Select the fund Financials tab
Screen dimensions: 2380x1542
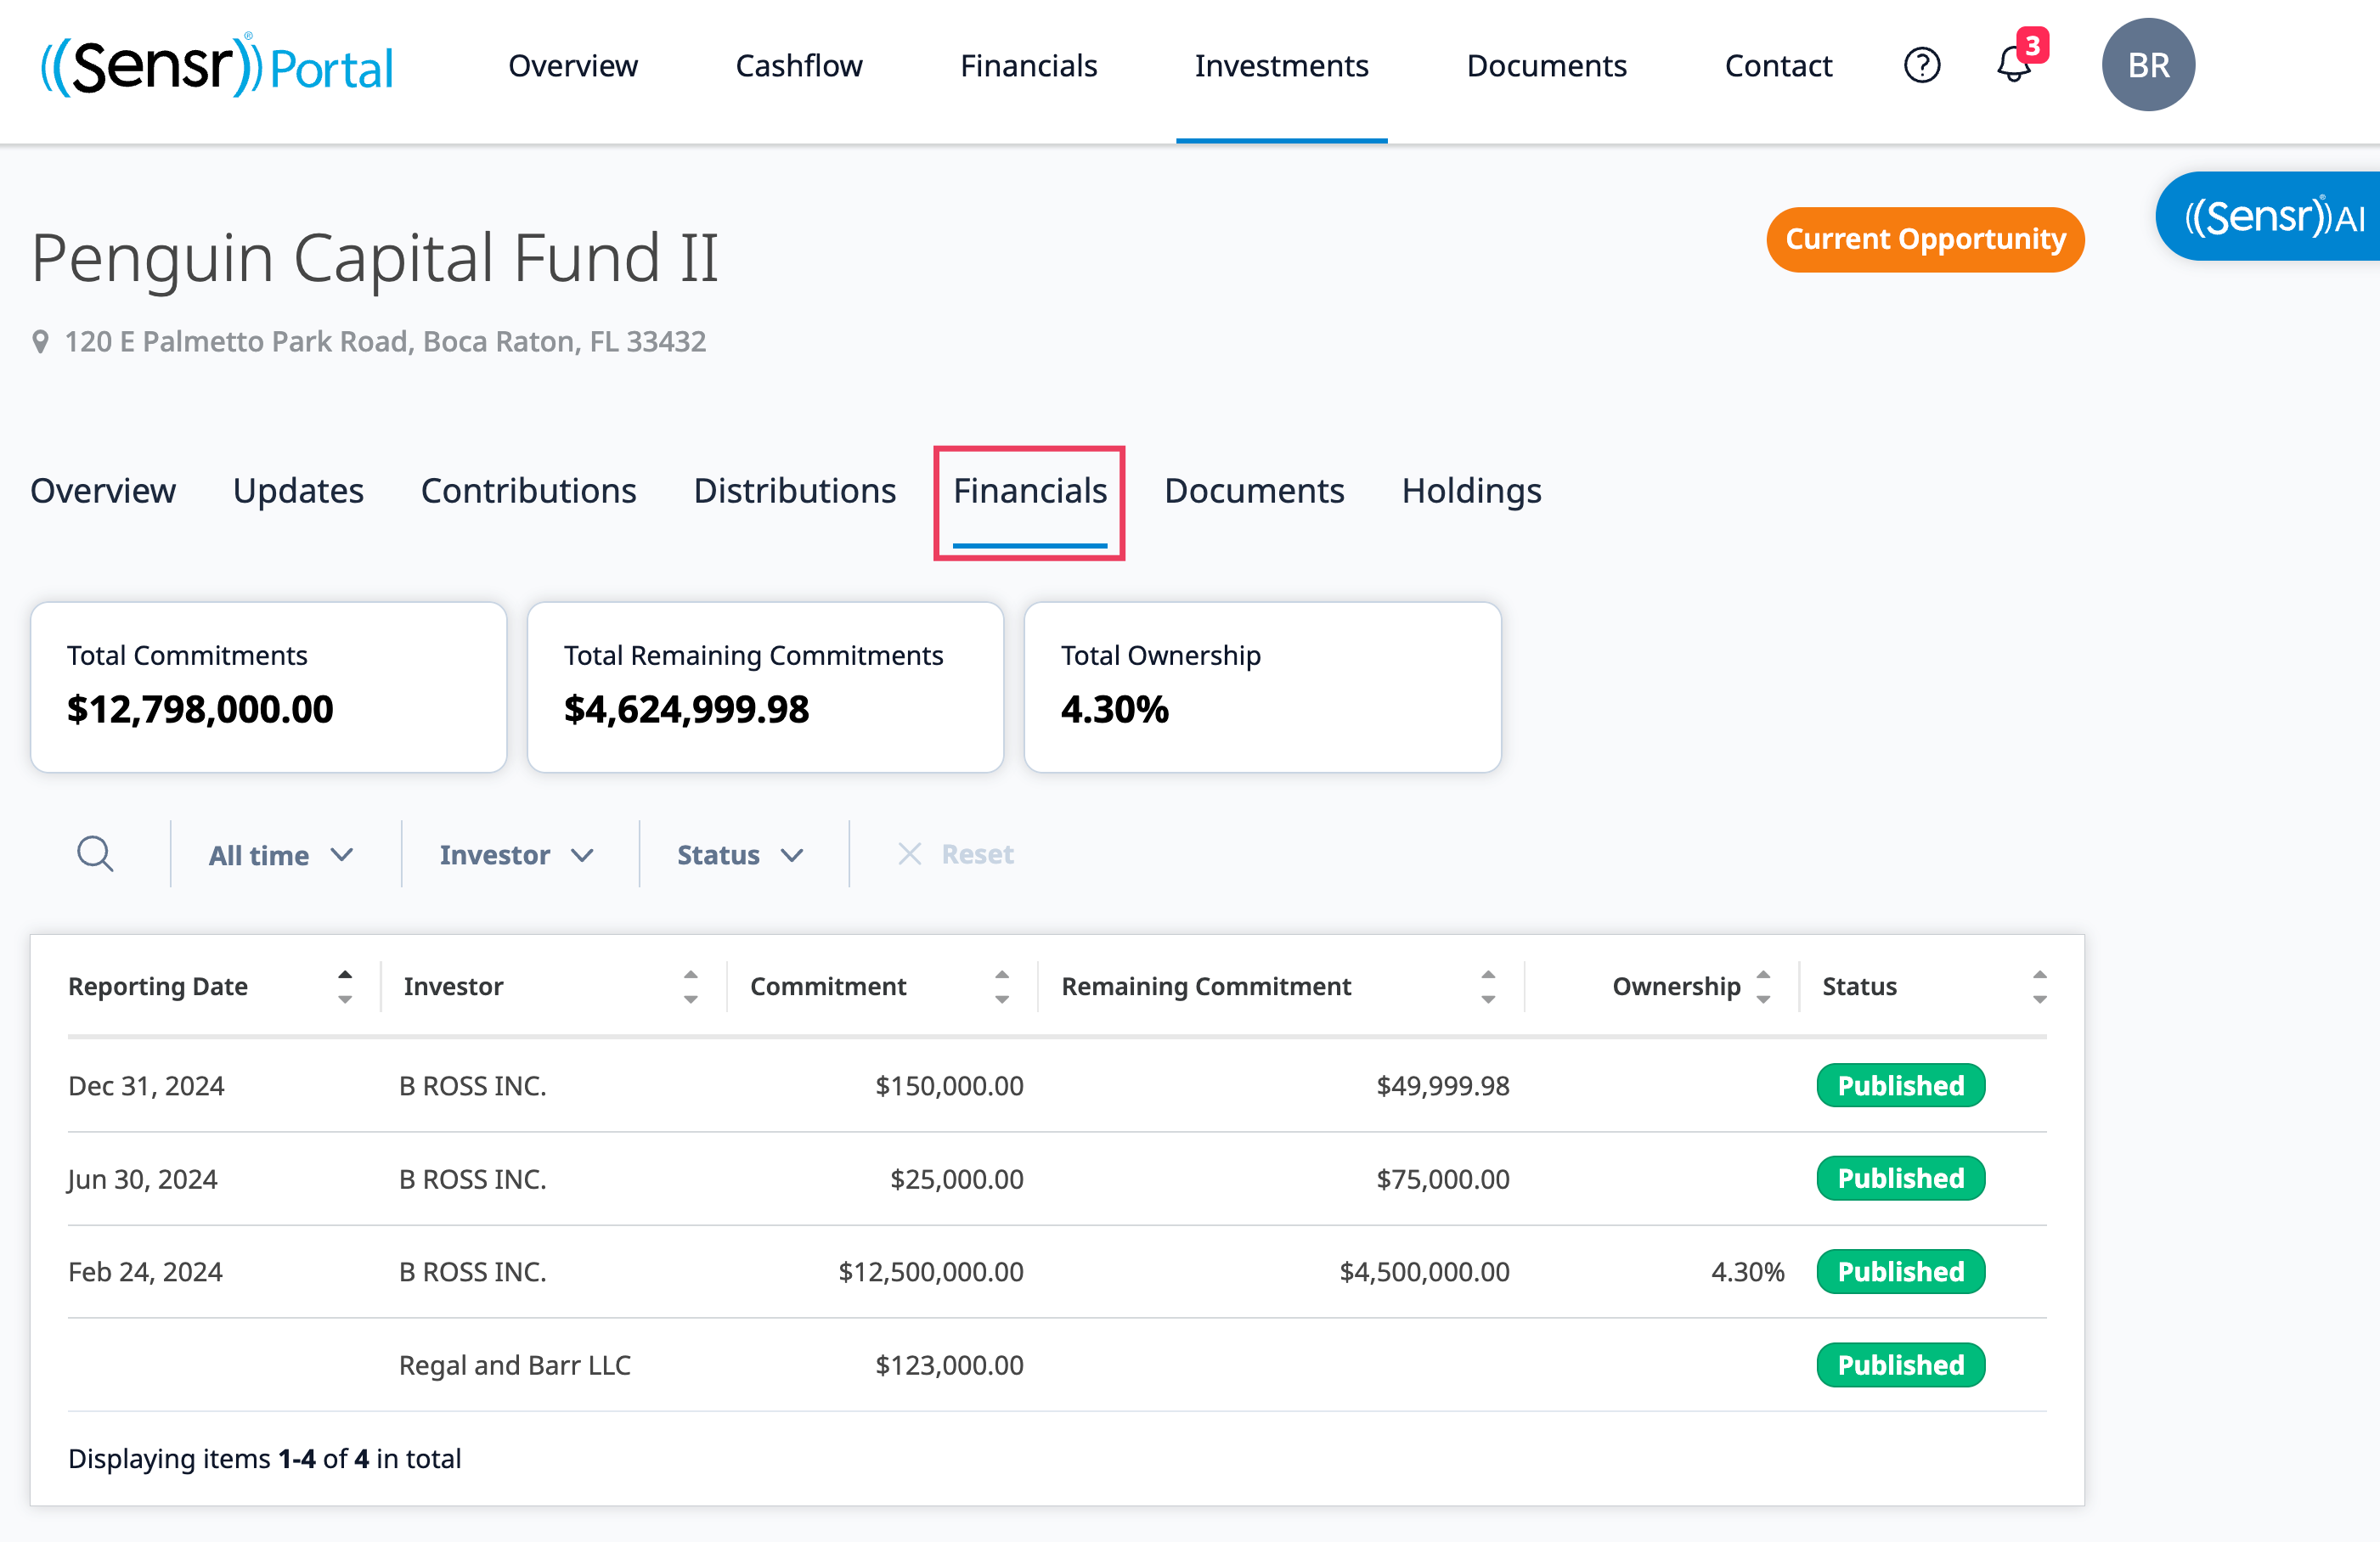tap(1030, 491)
